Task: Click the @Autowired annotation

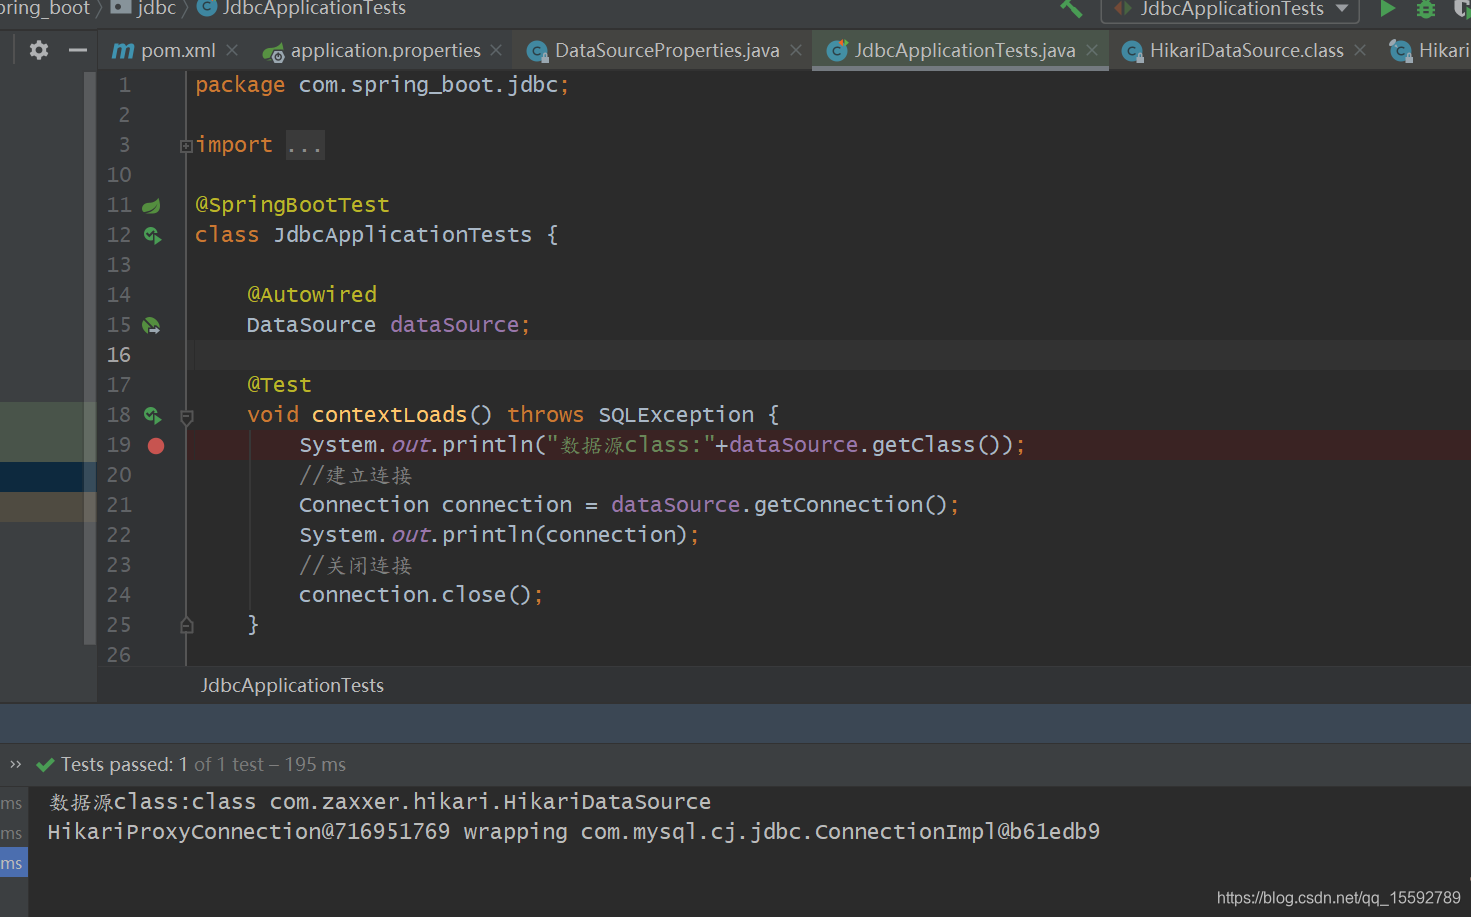Action: pyautogui.click(x=312, y=295)
